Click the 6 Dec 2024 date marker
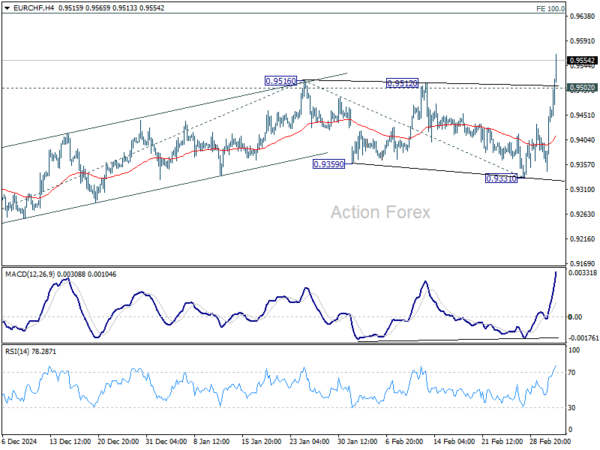 tap(20, 441)
